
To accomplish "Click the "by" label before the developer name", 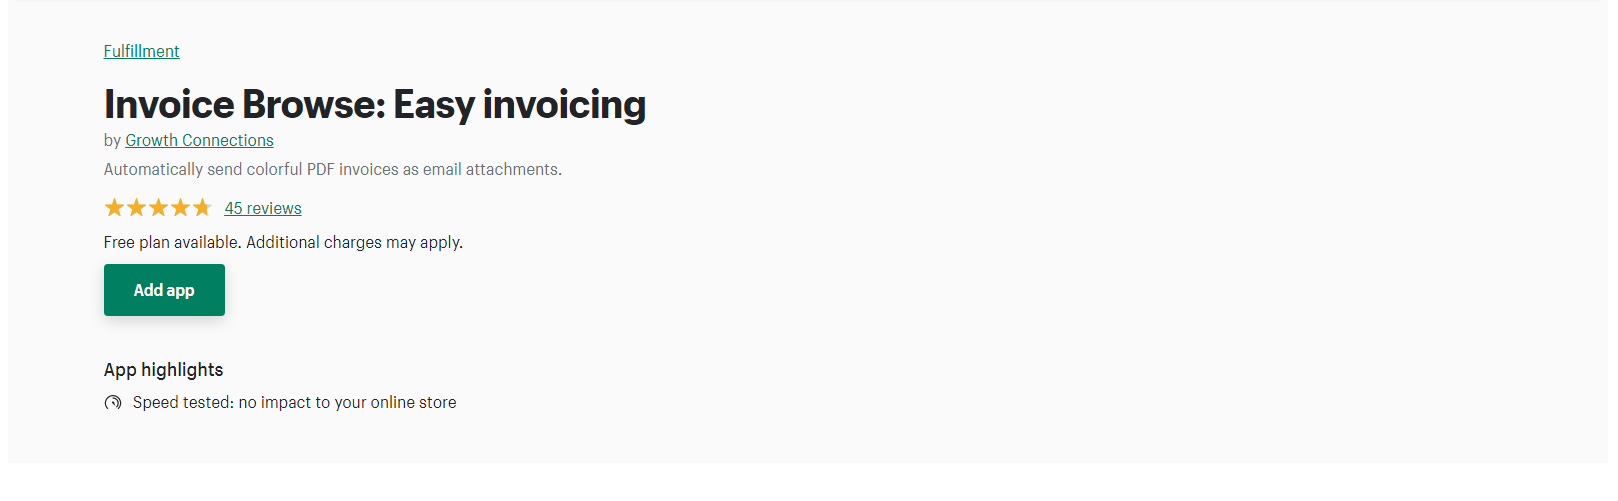I will coord(112,141).
